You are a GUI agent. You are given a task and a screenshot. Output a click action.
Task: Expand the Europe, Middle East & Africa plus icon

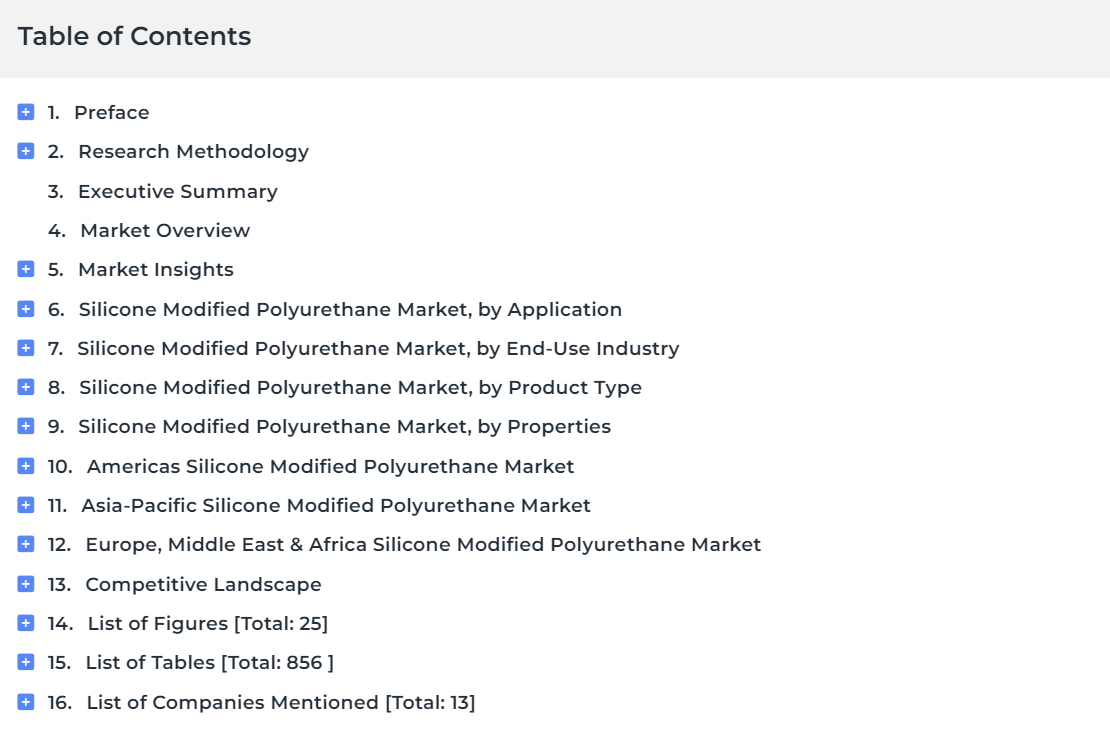25,544
